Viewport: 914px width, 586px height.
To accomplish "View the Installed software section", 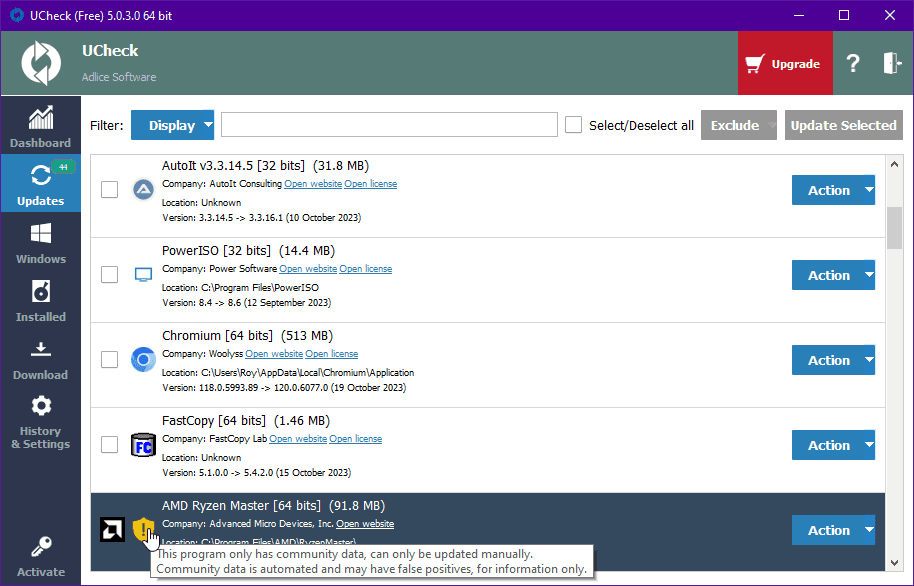I will coord(40,301).
